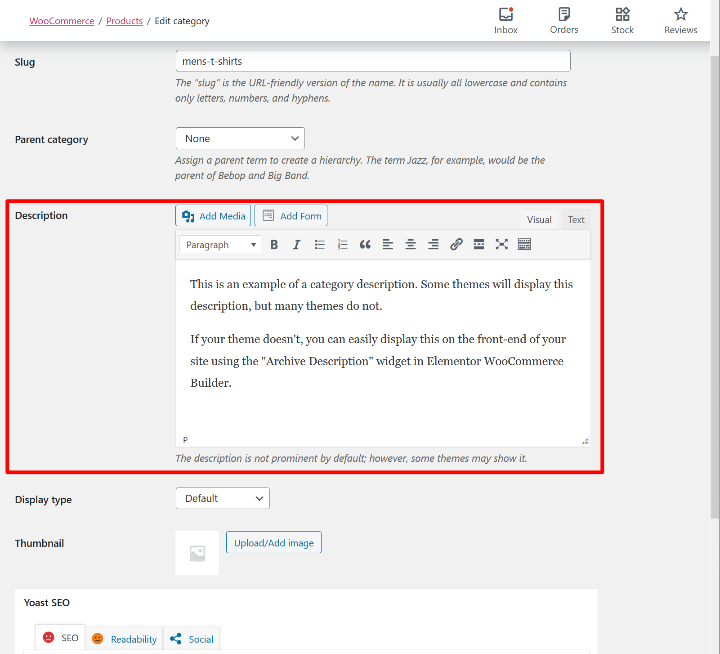The height and width of the screenshot is (654, 720).
Task: Switch to the Text editor tab
Action: [x=576, y=220]
